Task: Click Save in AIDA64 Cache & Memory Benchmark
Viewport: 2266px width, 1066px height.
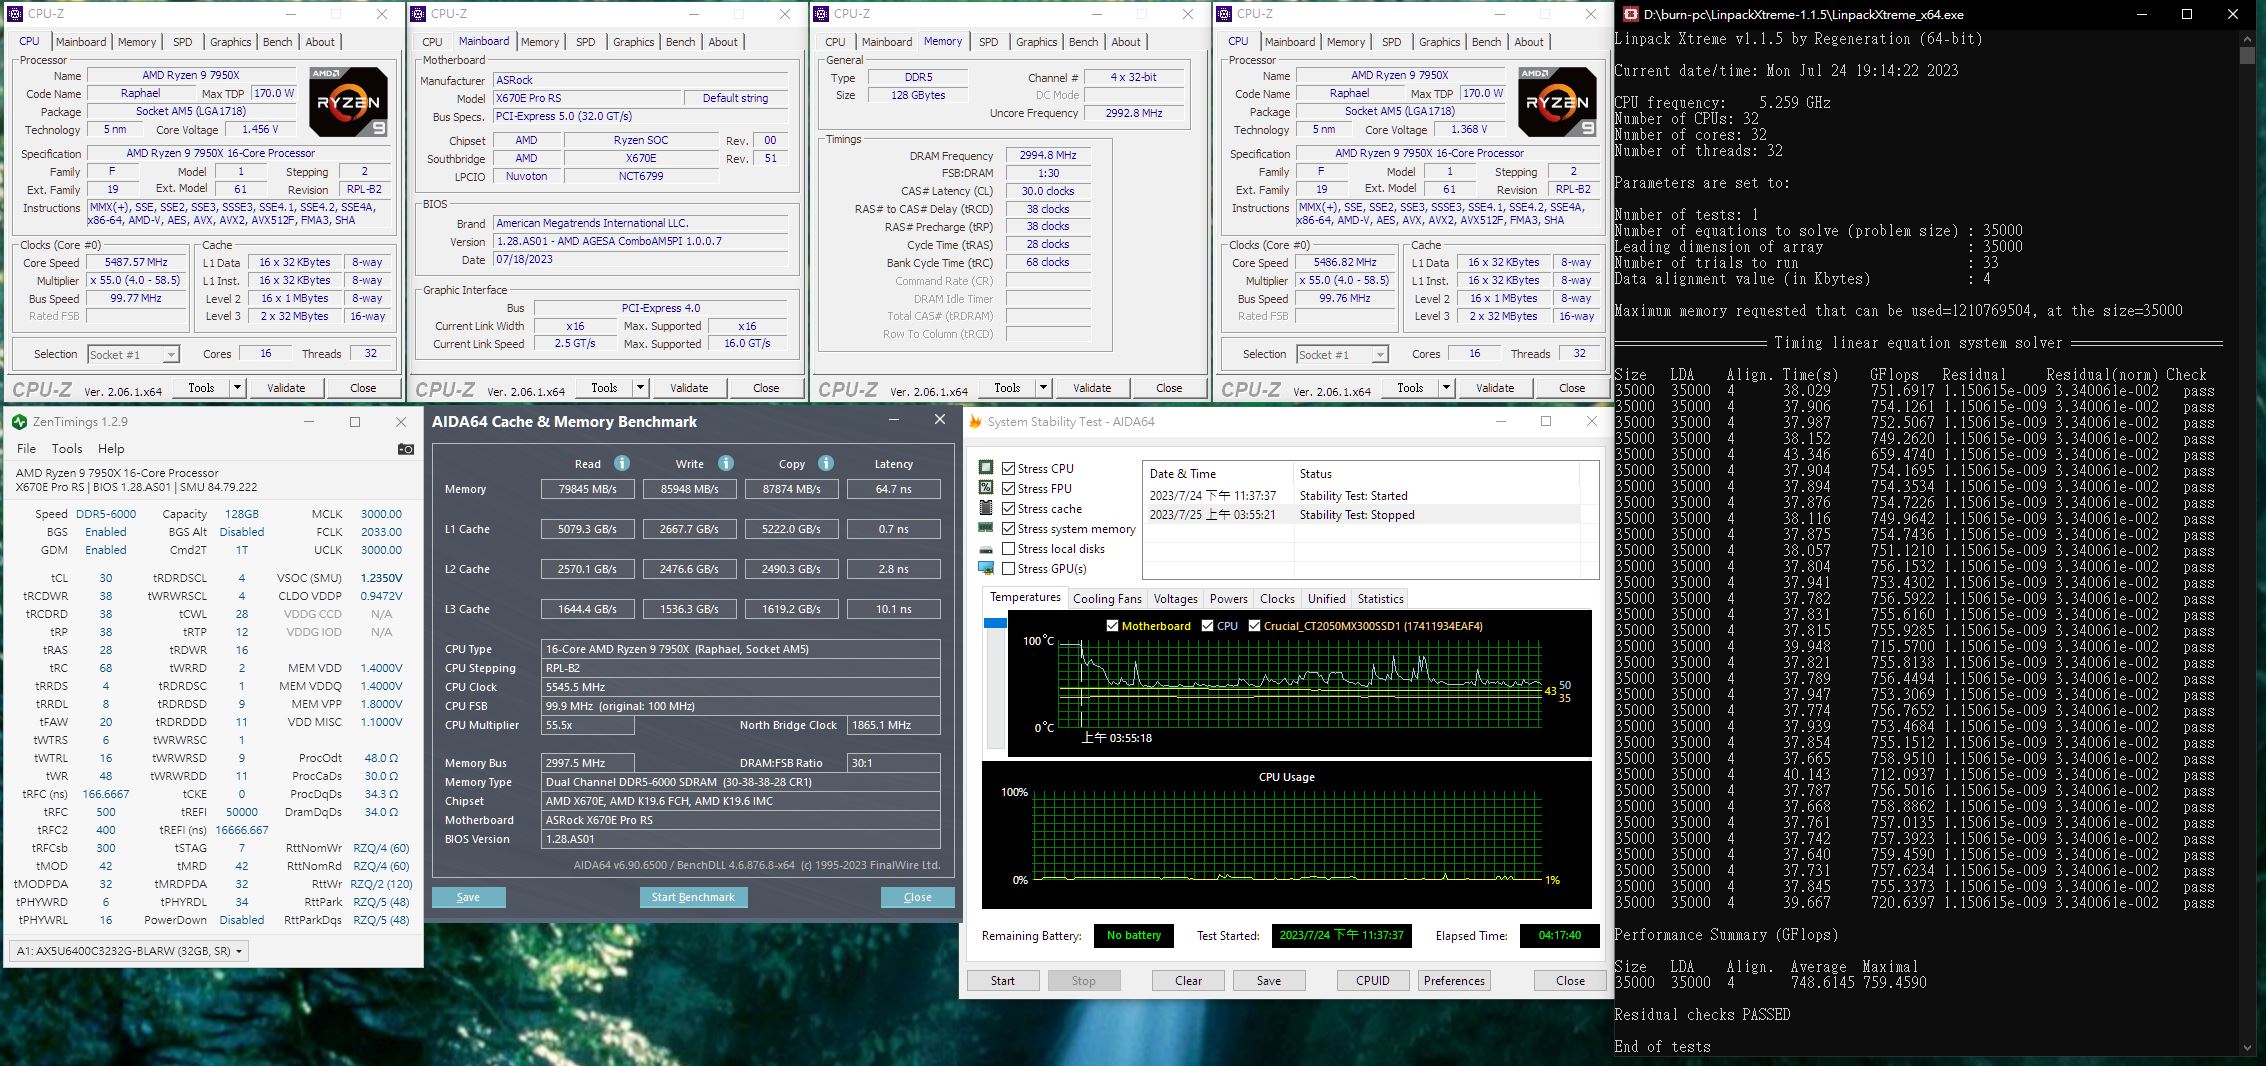Action: click(468, 897)
